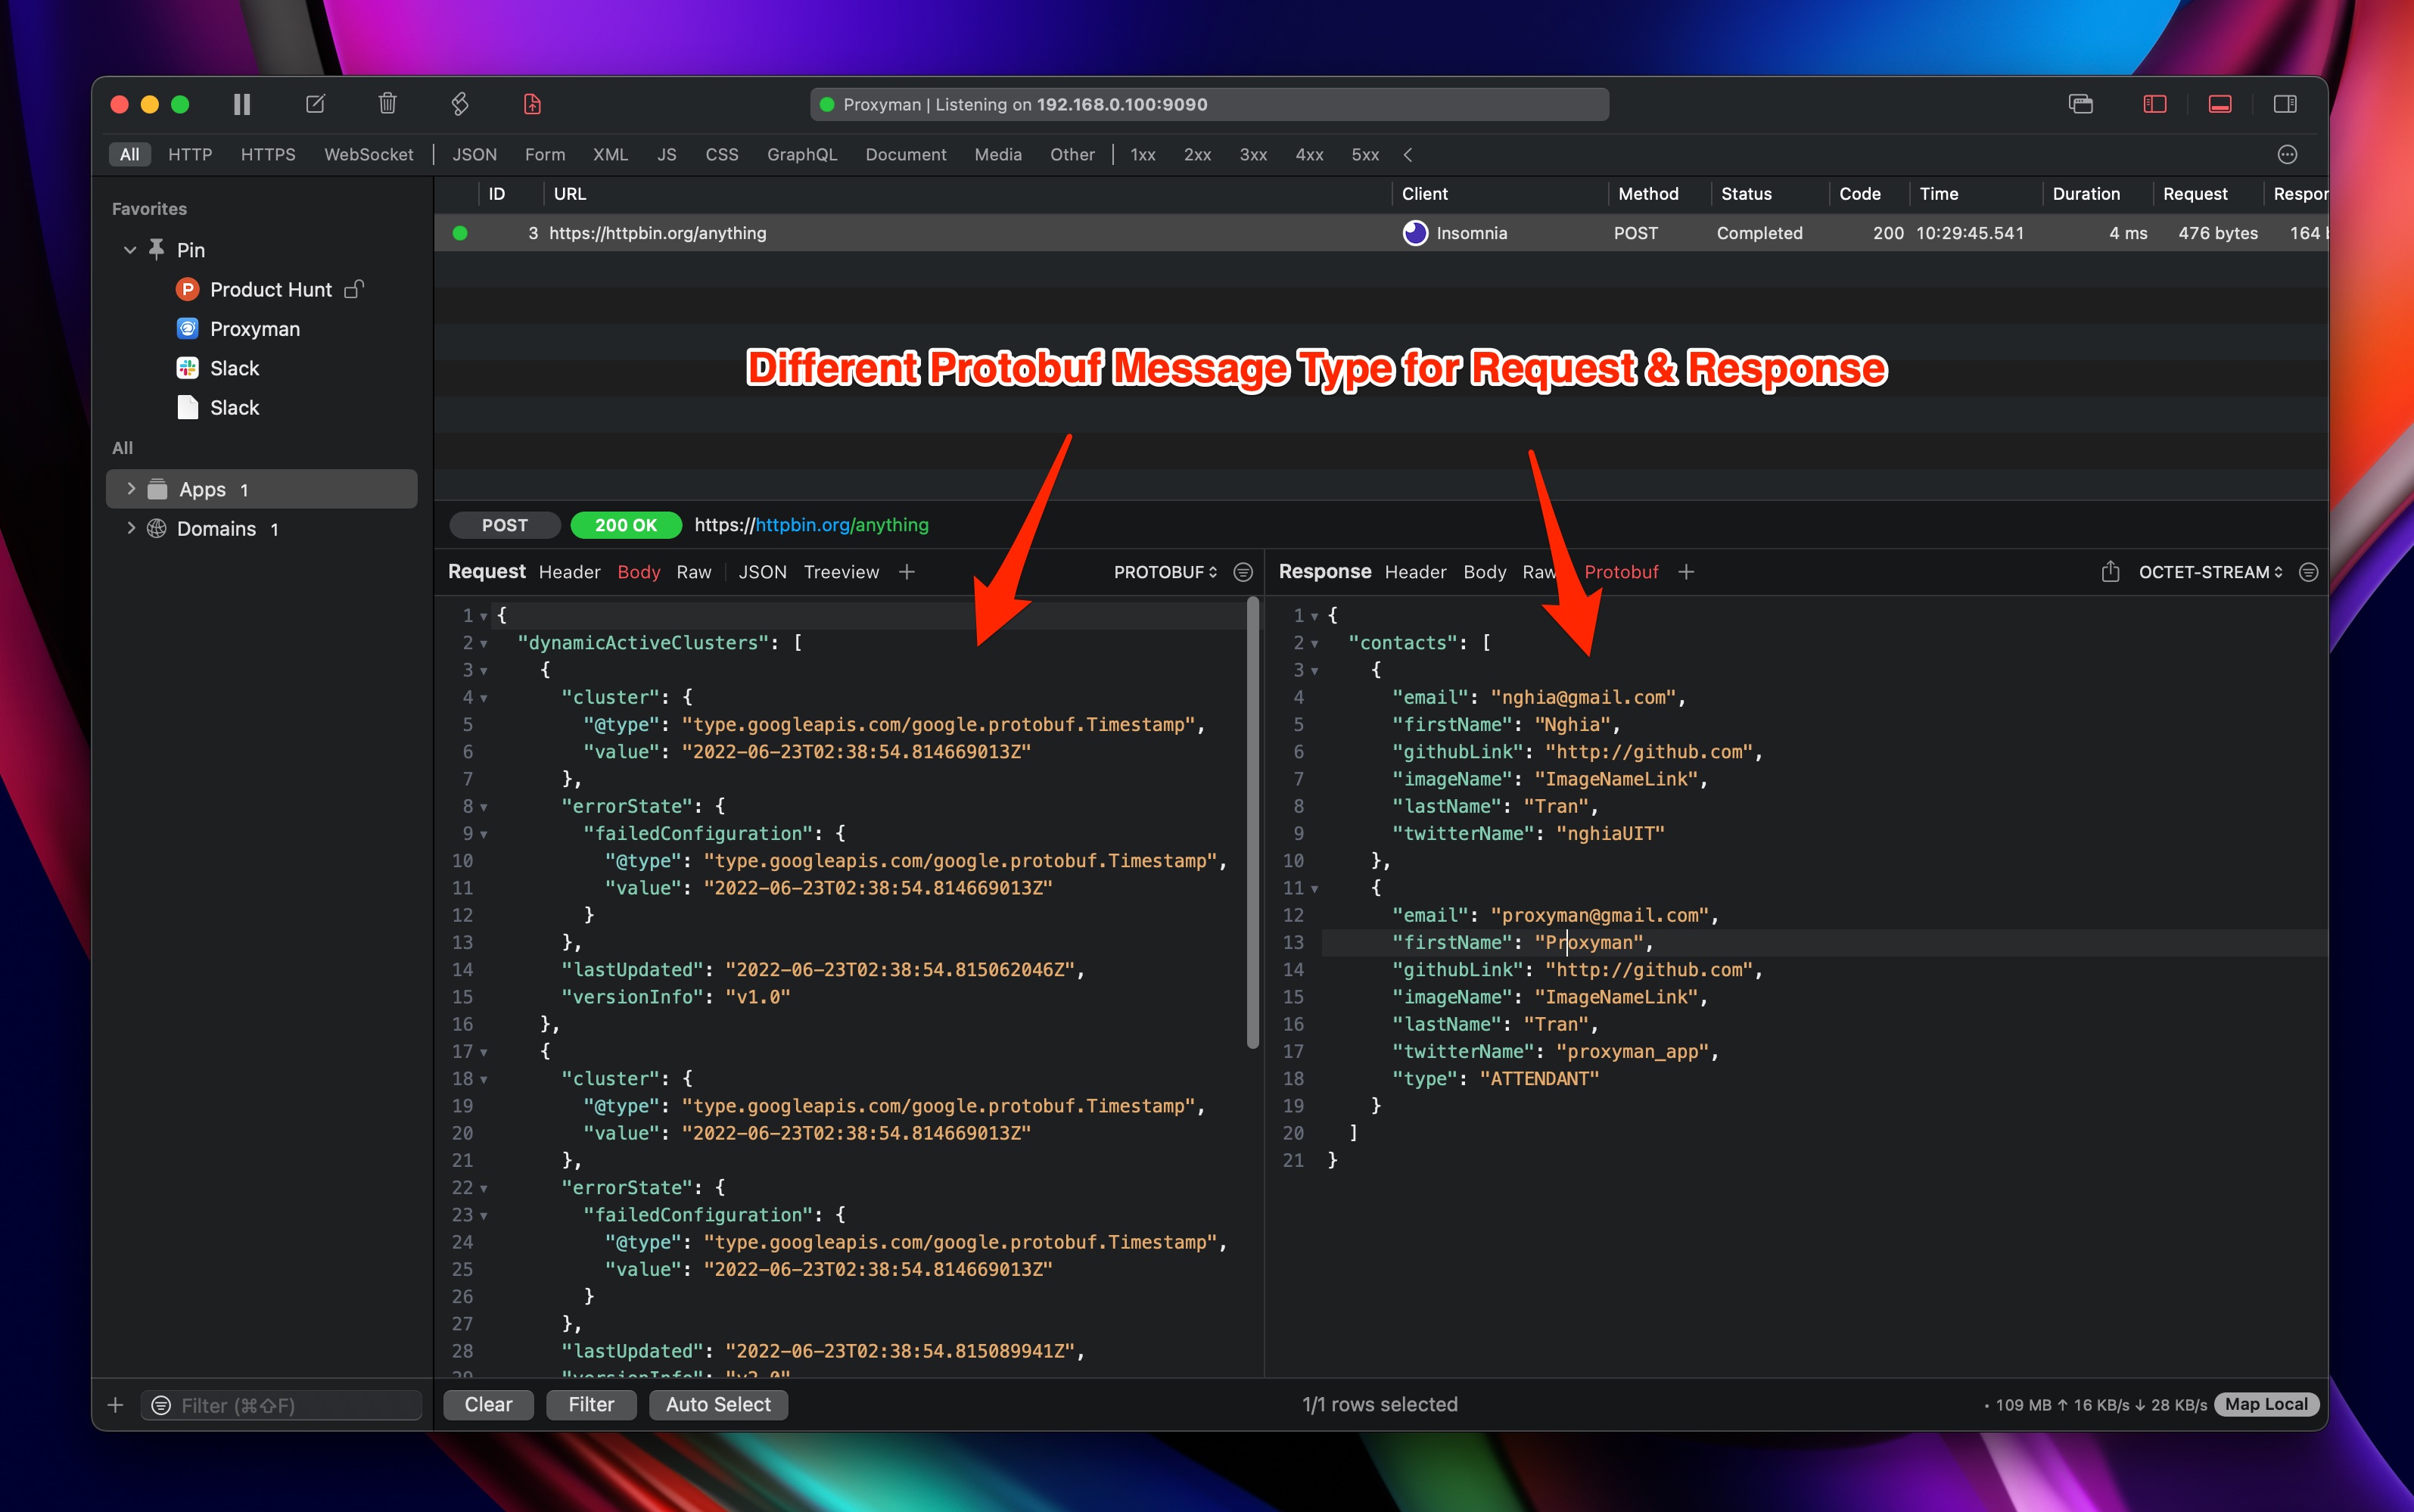Image resolution: width=2414 pixels, height=1512 pixels.
Task: Click the share icon in Response panel
Action: pyautogui.click(x=2110, y=572)
